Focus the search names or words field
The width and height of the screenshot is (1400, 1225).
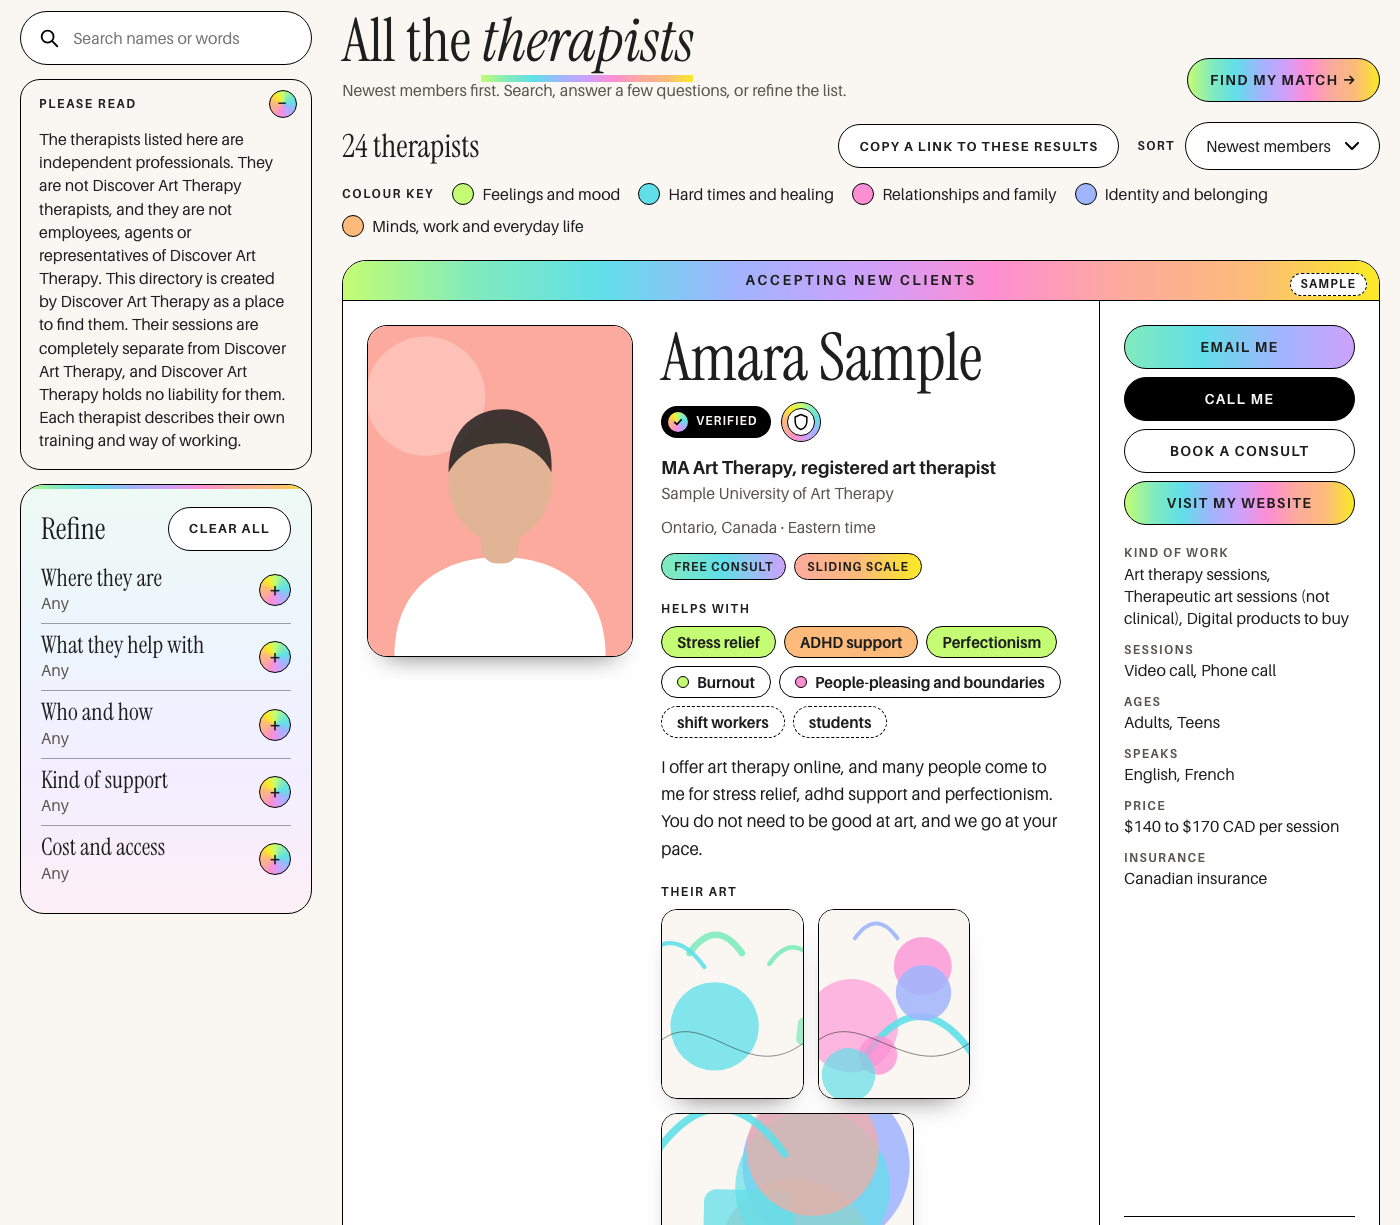tap(166, 38)
